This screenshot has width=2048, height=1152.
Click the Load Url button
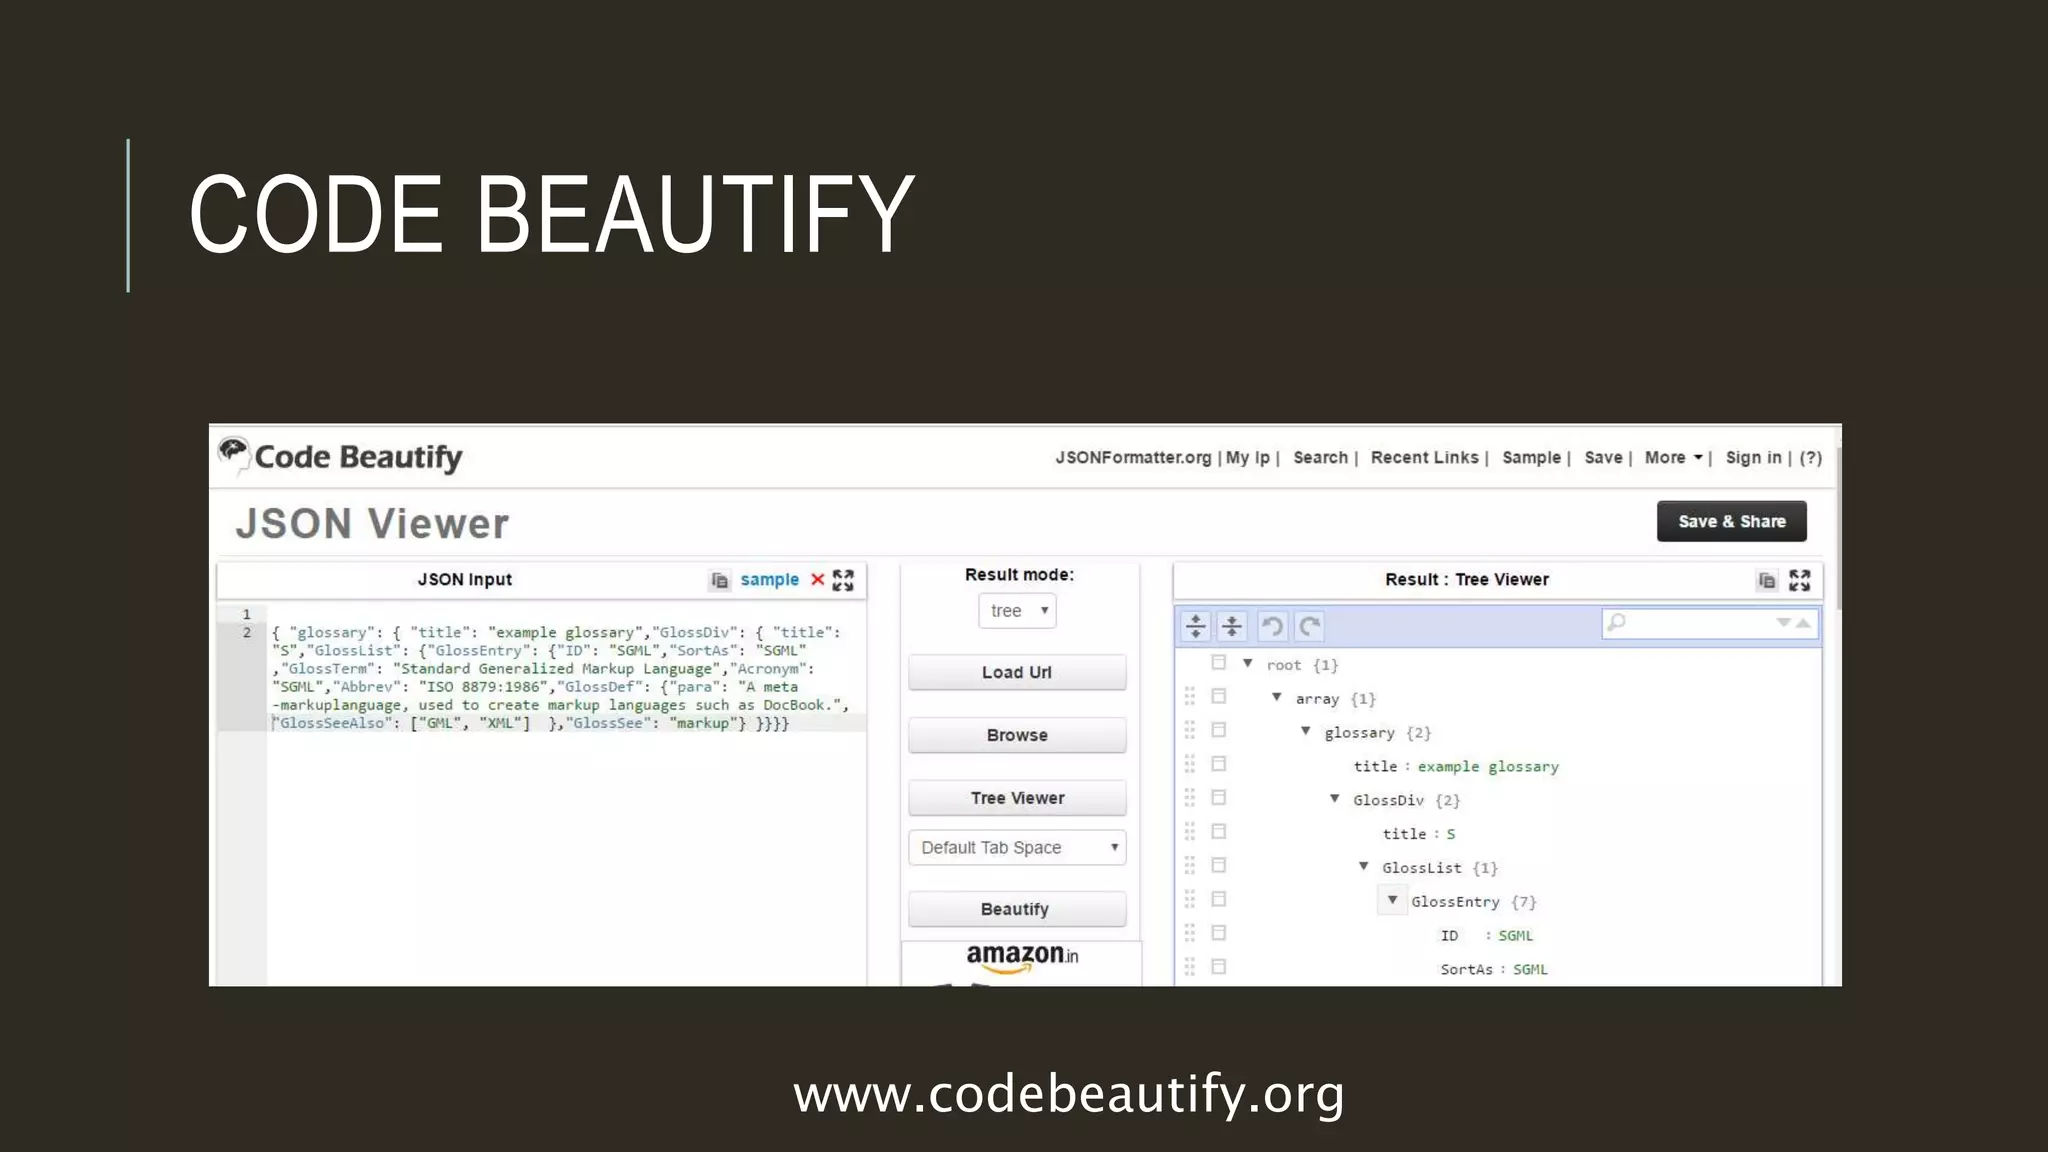(1017, 672)
